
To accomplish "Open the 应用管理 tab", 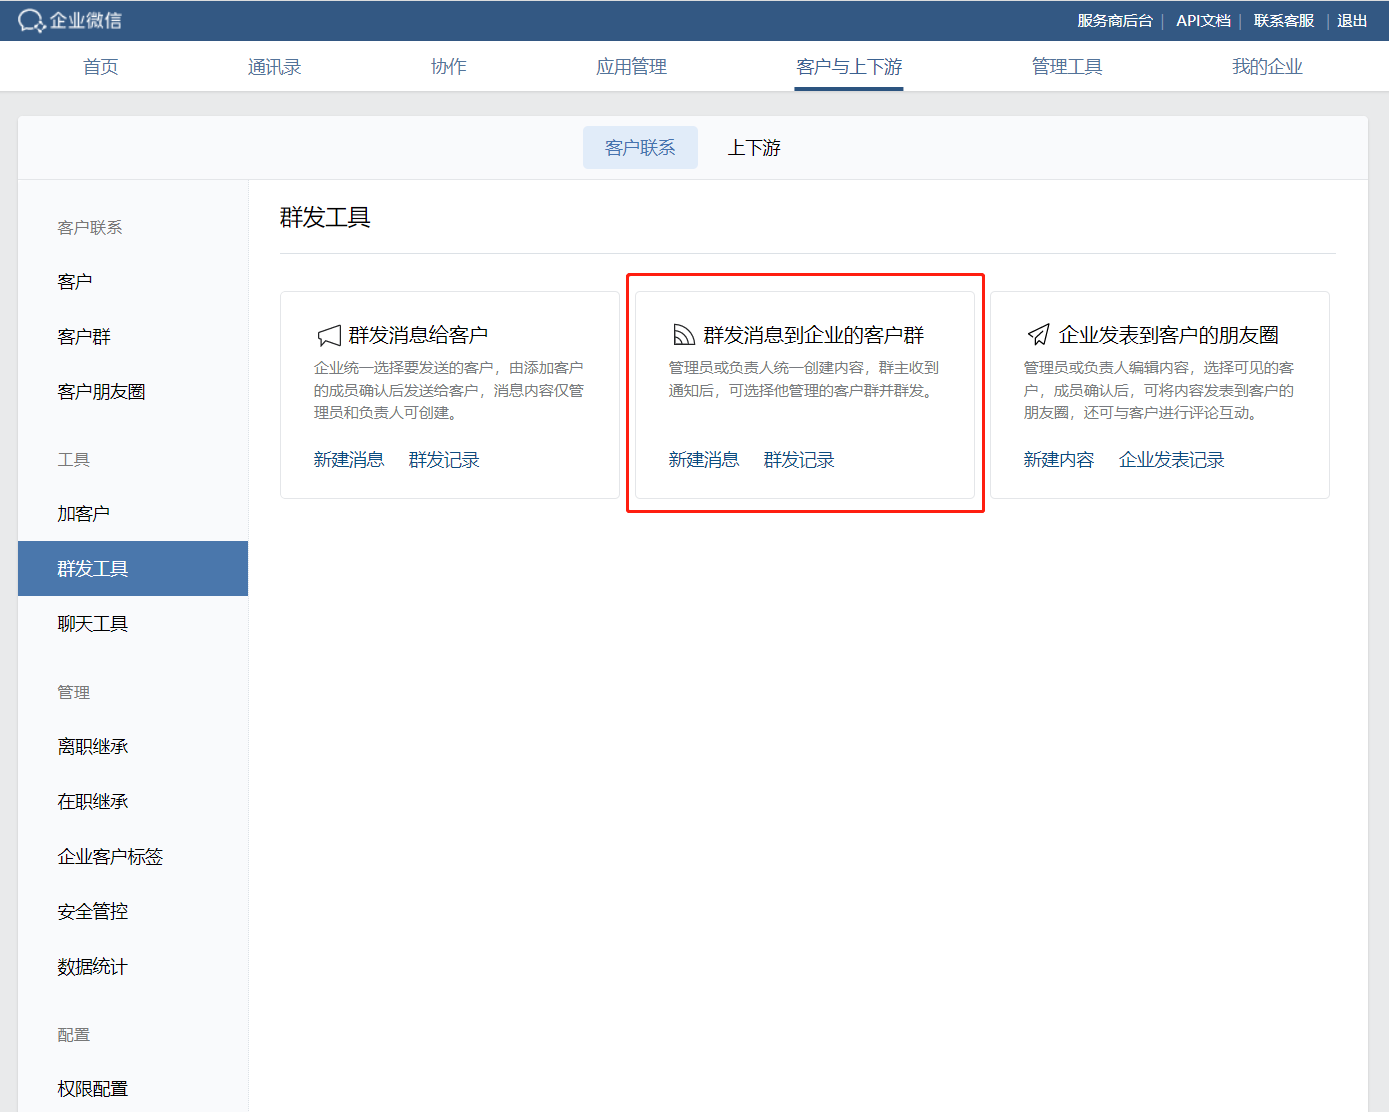I will 631,67.
